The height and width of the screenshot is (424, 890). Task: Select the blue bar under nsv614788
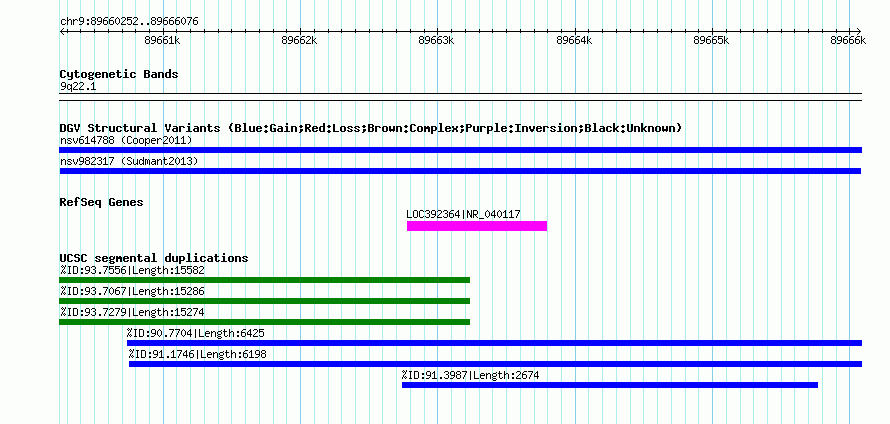click(x=460, y=150)
